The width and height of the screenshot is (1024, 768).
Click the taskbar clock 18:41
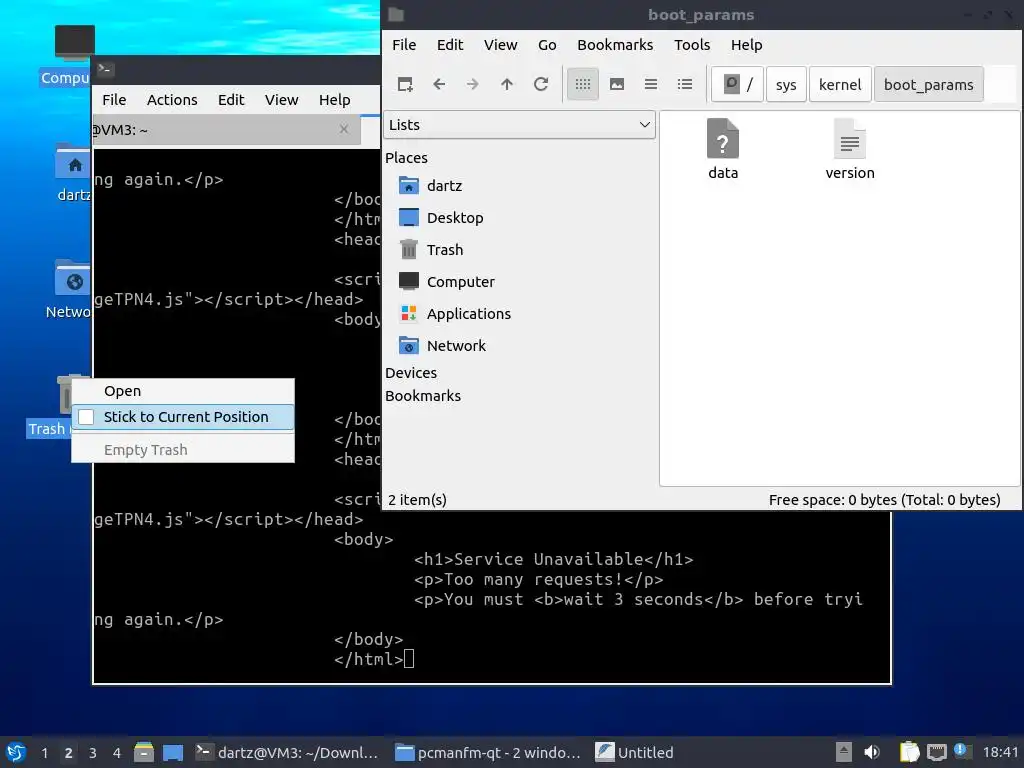(1000, 752)
